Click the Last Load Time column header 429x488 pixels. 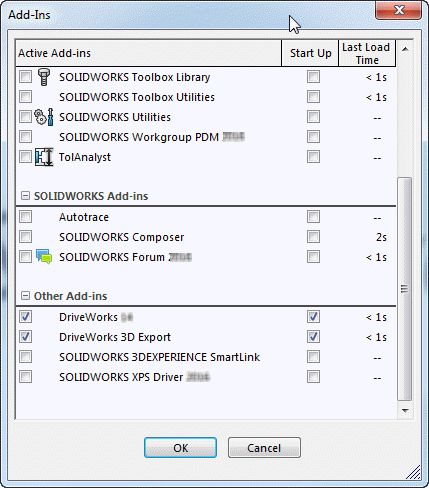pos(367,53)
